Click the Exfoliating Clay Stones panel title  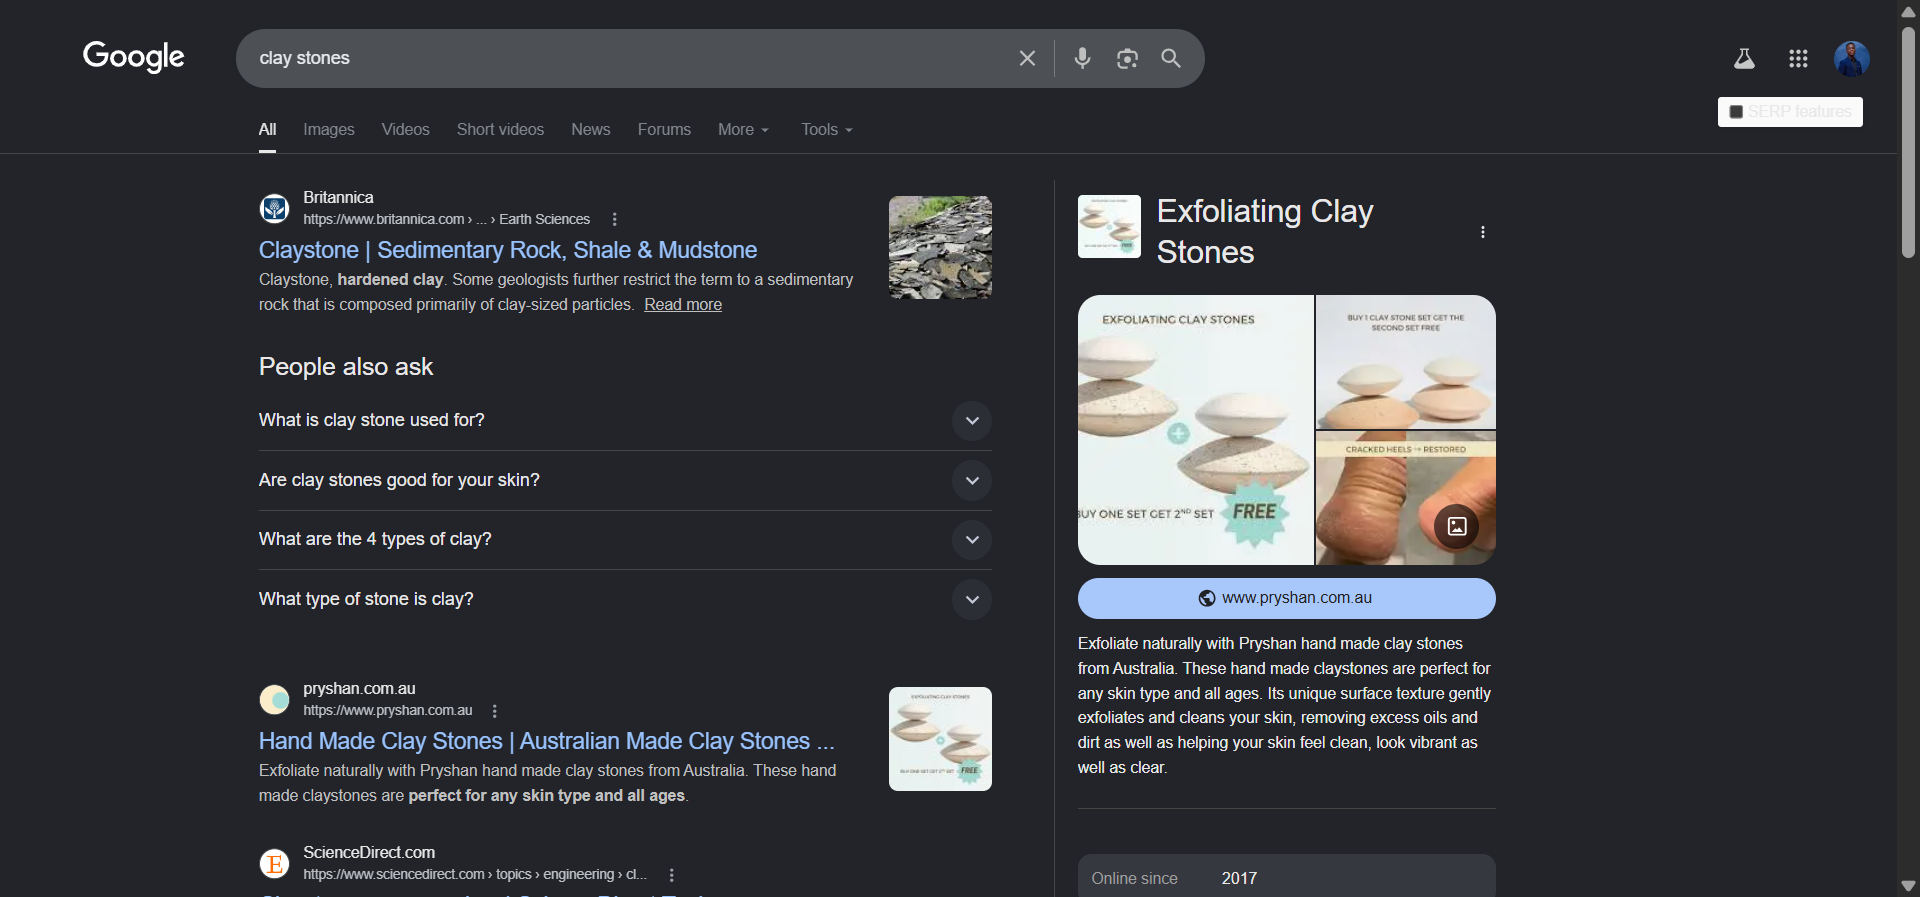coord(1264,231)
